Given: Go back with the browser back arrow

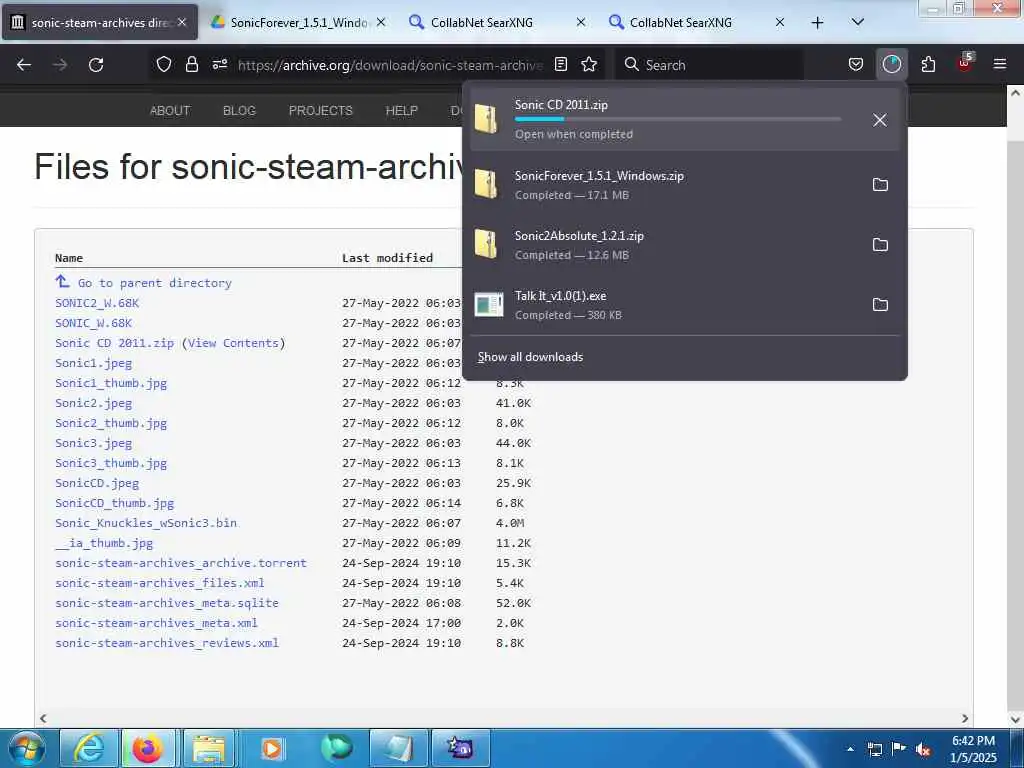Looking at the screenshot, I should tap(24, 65).
